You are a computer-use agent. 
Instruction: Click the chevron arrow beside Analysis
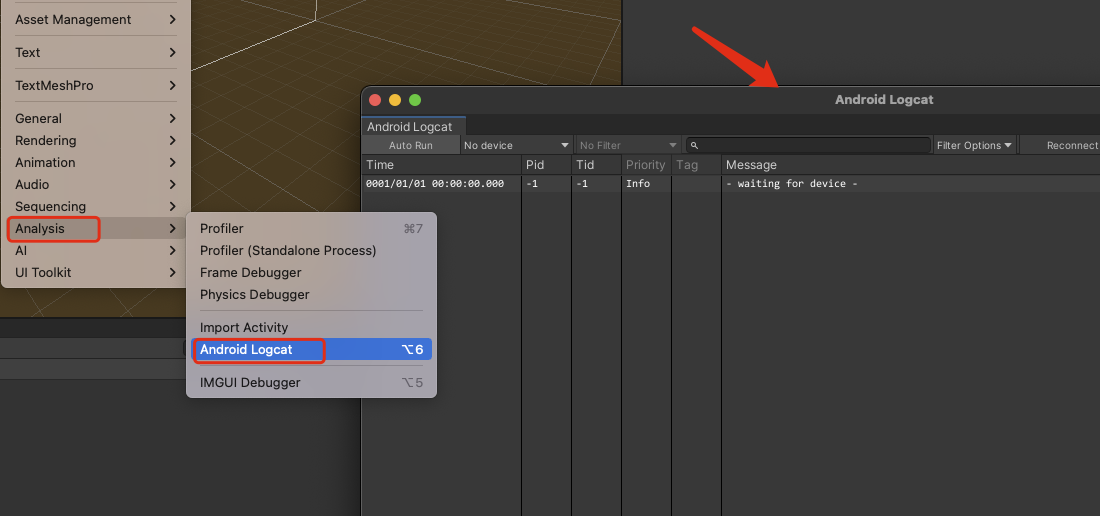click(173, 229)
